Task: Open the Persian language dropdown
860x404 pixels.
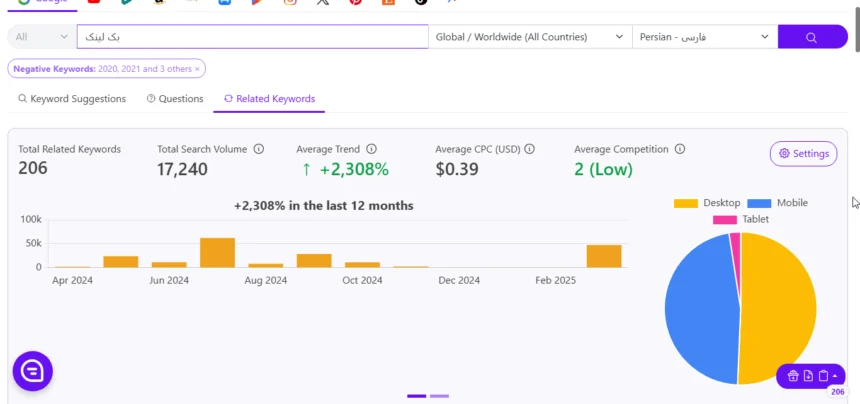Action: coord(705,37)
